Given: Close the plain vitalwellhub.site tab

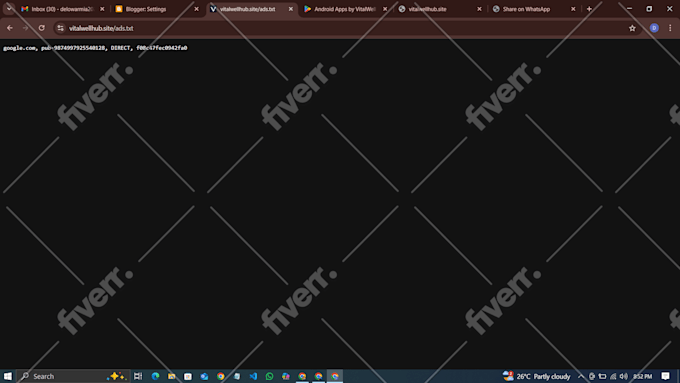Looking at the screenshot, I should (479, 9).
